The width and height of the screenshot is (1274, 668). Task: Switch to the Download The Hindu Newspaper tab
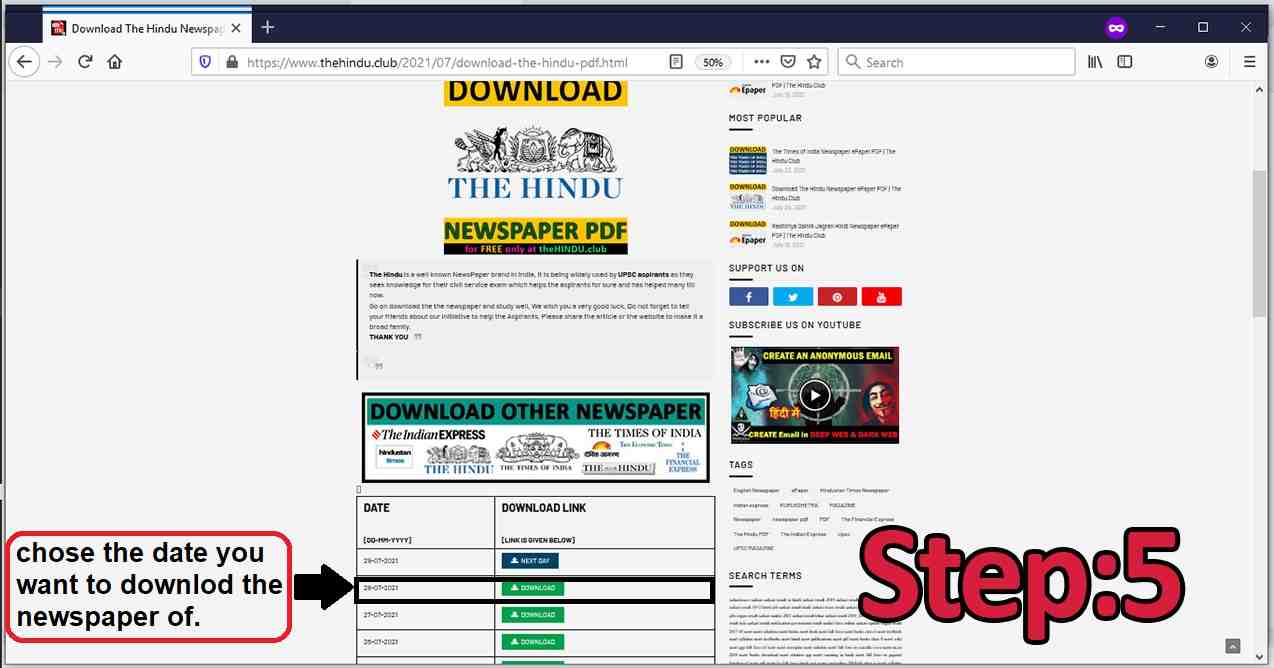click(145, 27)
